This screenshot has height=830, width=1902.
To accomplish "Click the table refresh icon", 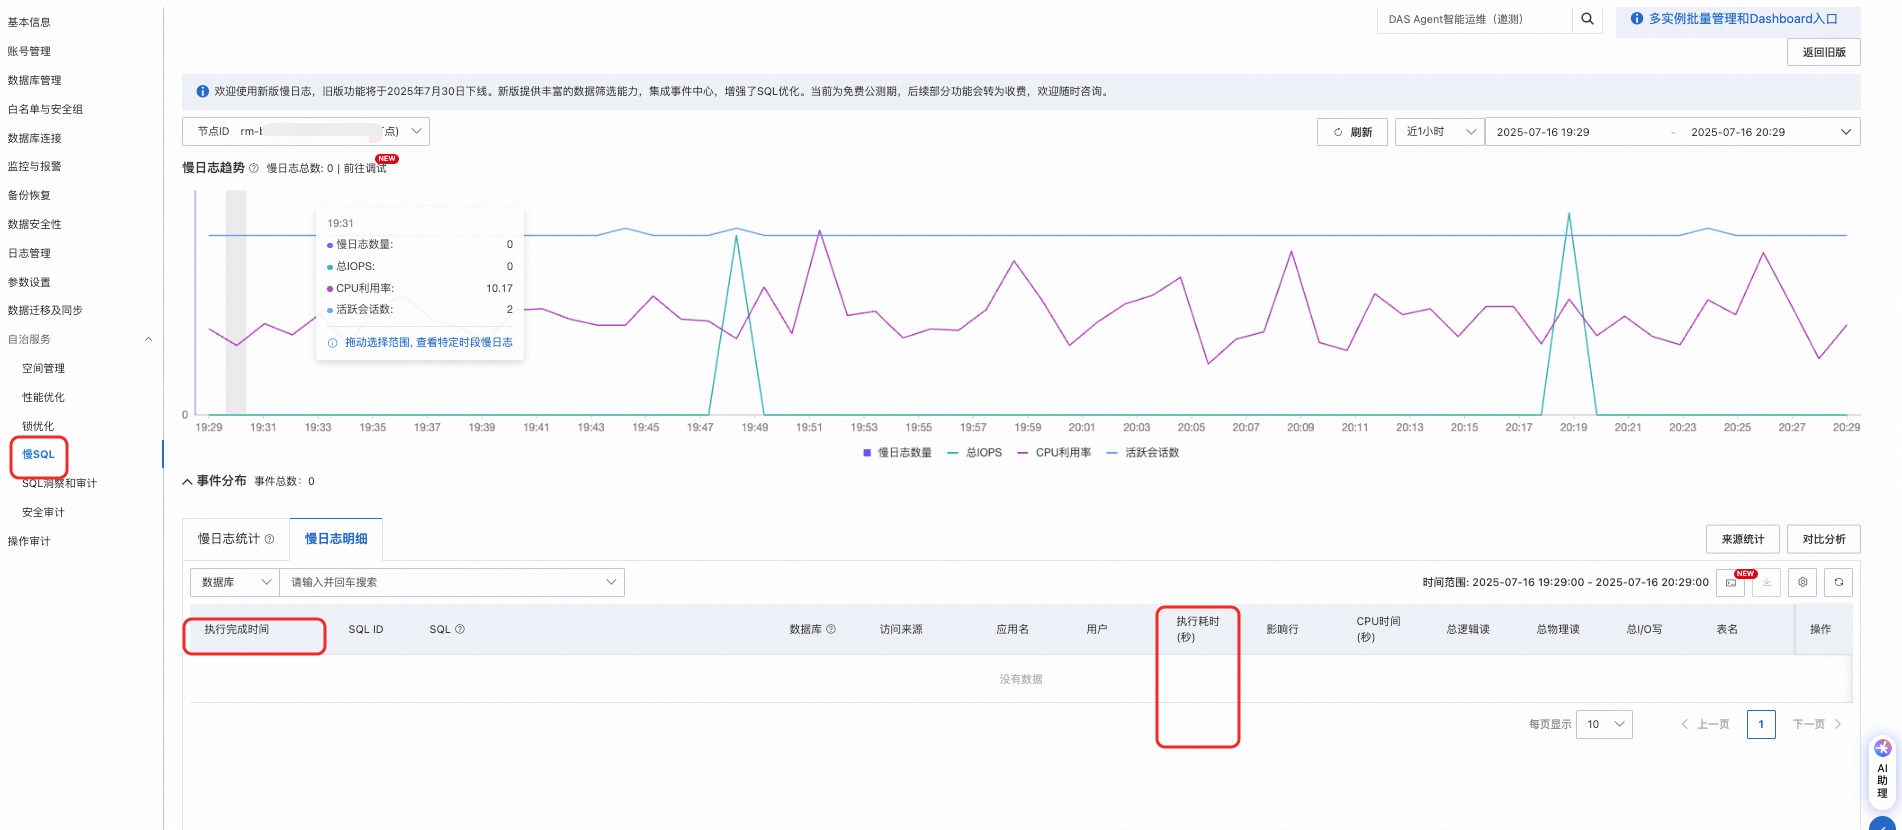I will point(1838,582).
